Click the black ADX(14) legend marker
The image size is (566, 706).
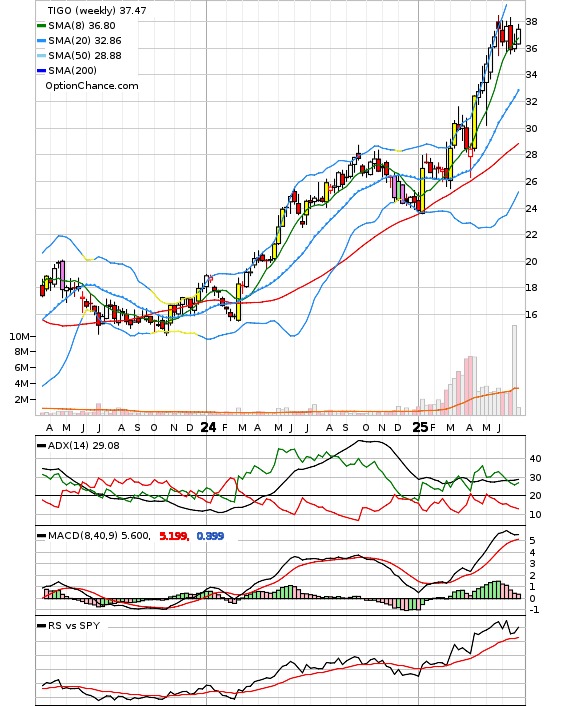(41, 446)
